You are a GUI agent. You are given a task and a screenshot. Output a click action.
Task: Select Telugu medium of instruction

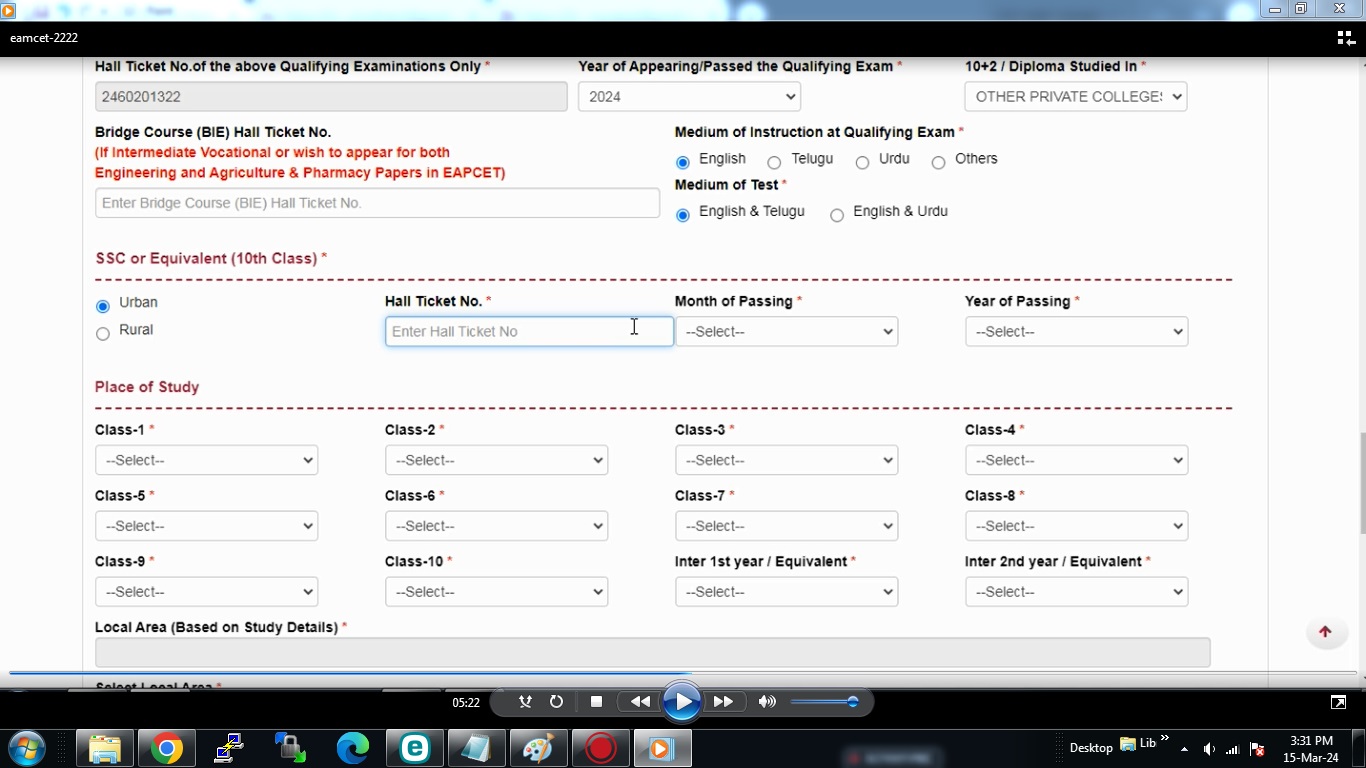(x=774, y=162)
